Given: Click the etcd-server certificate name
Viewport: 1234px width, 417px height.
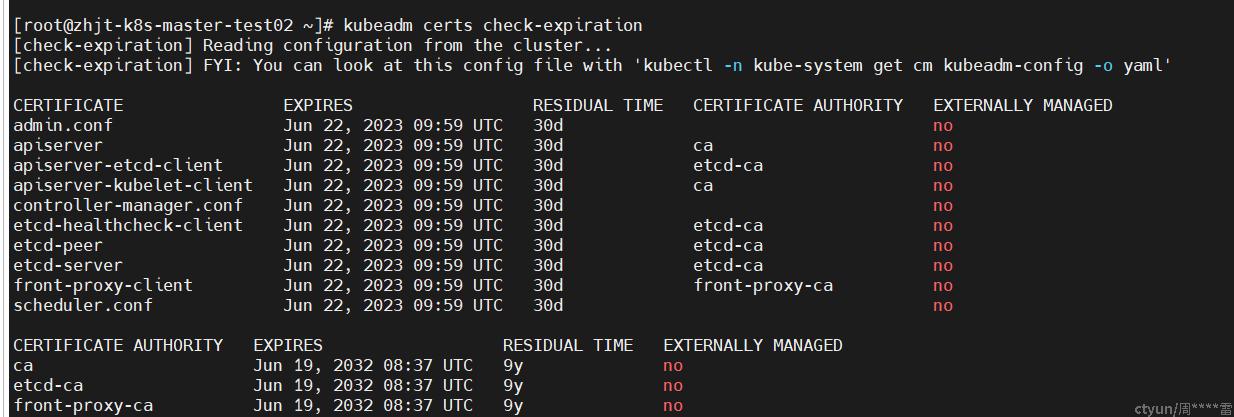Looking at the screenshot, I should pyautogui.click(x=68, y=265).
